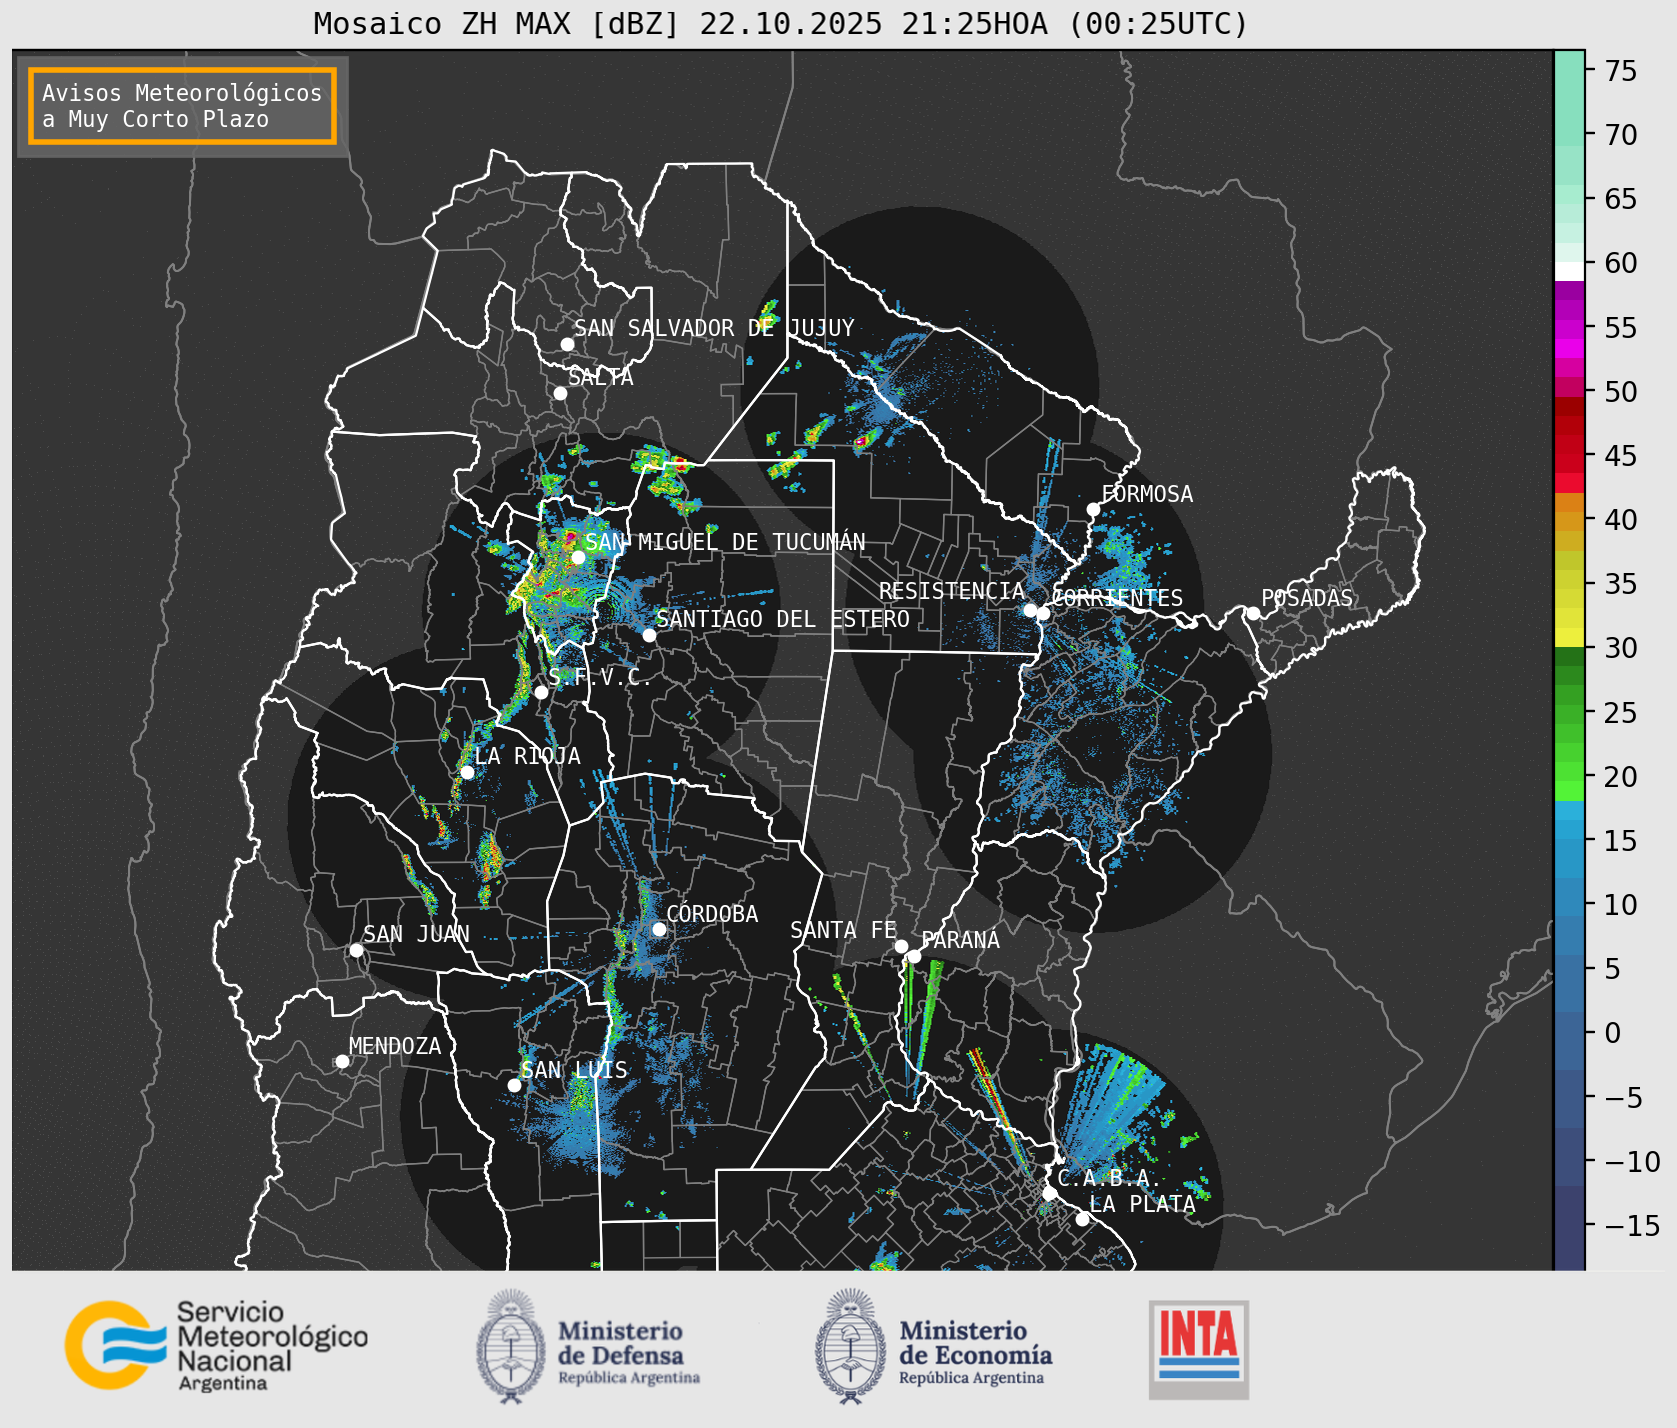Select the Córdoba city dot
The image size is (1677, 1428).
(x=659, y=929)
